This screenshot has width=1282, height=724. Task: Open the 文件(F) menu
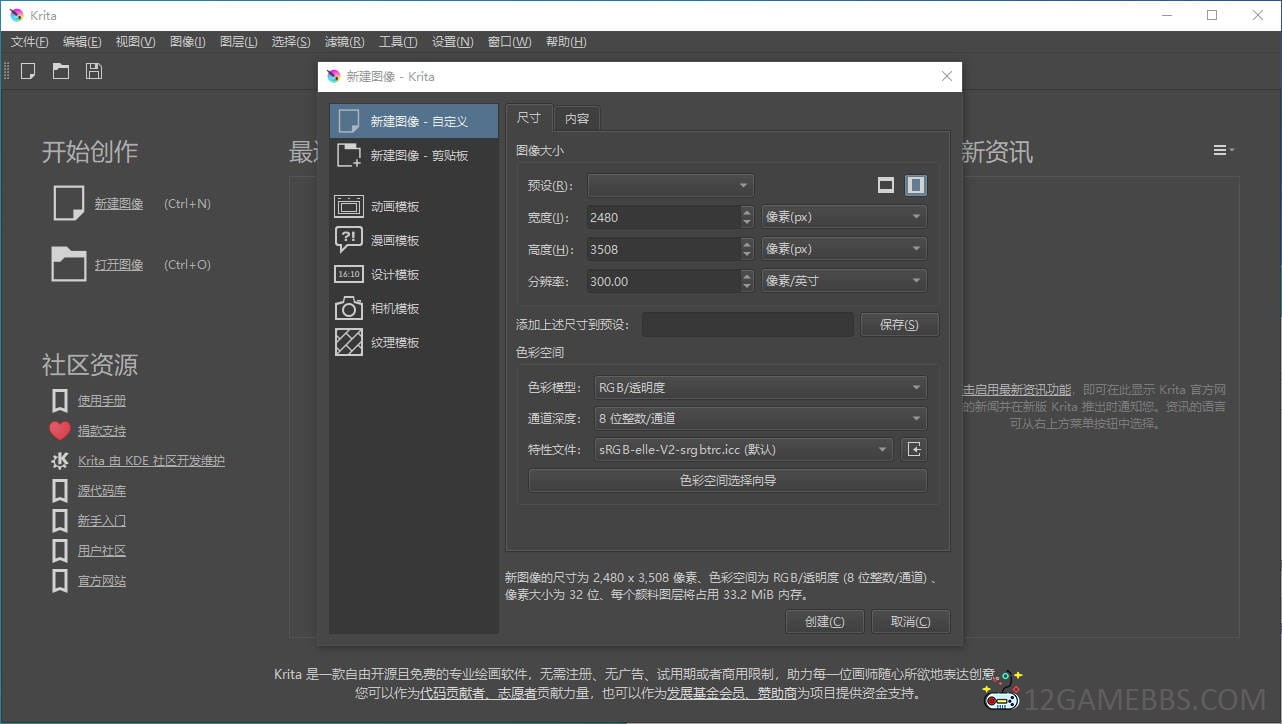coord(29,42)
